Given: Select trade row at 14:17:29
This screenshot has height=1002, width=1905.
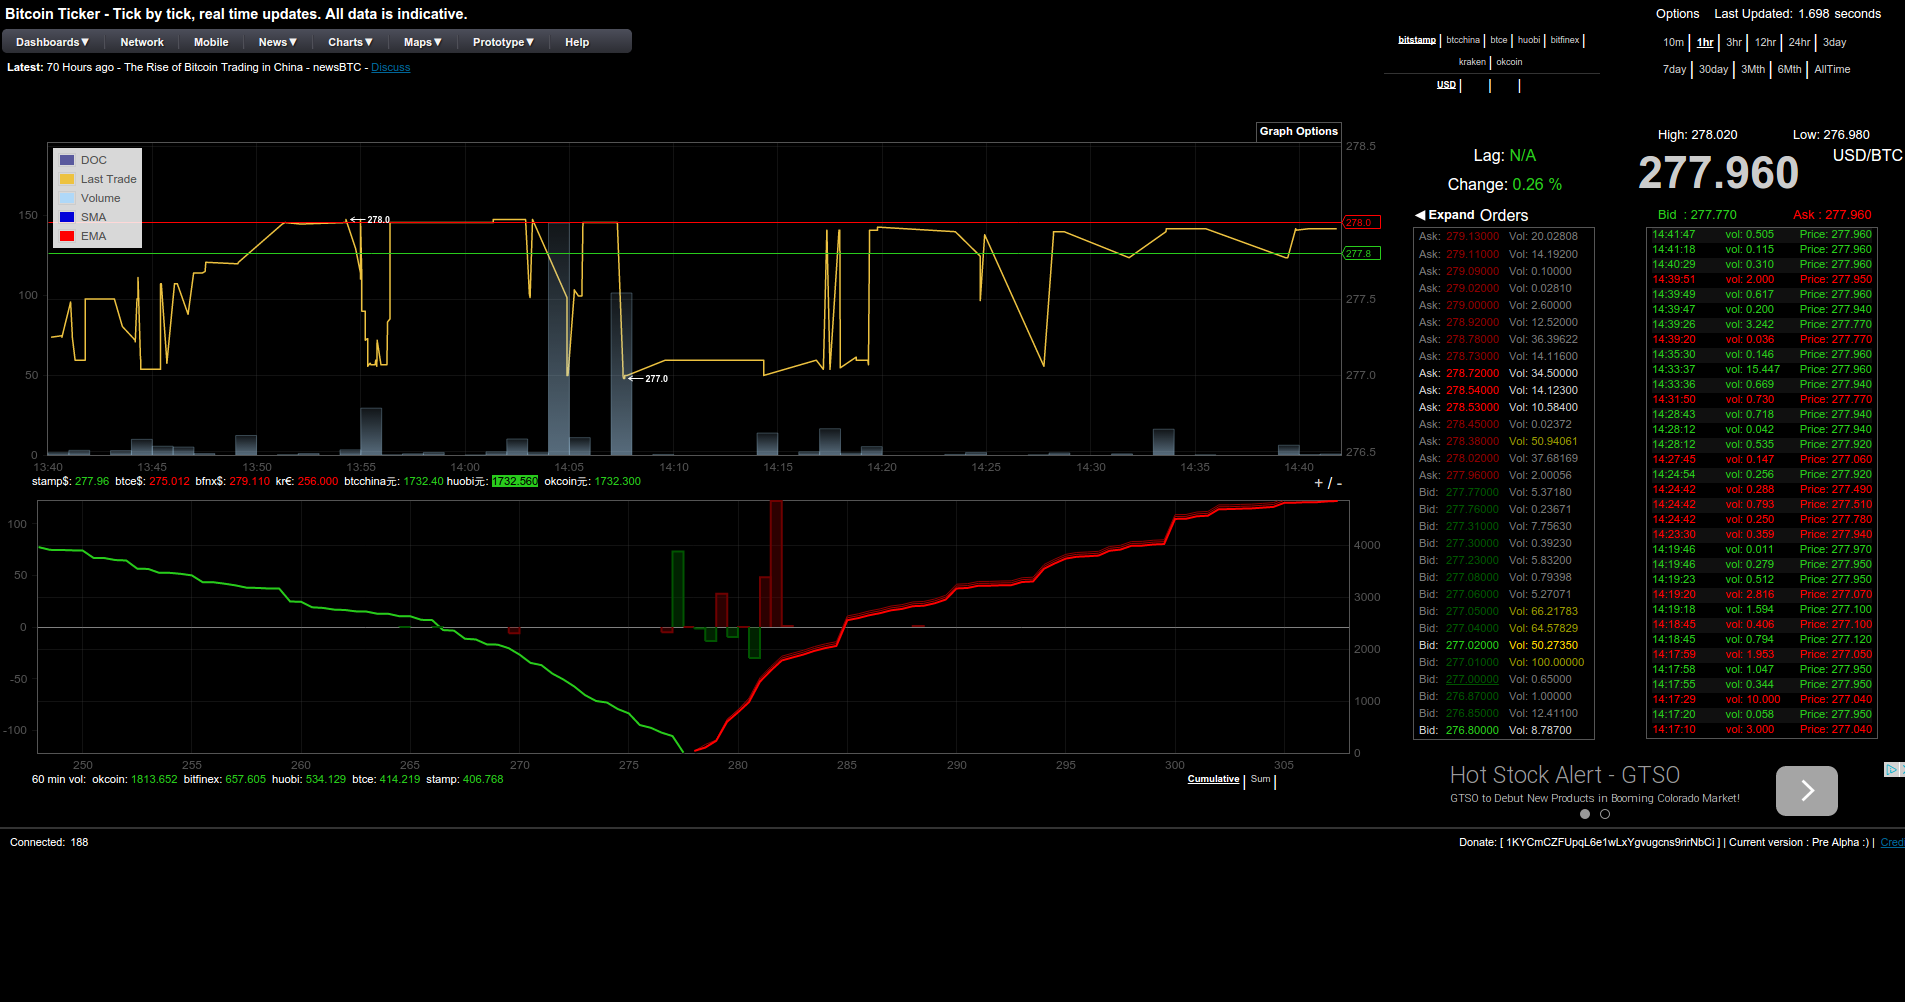Looking at the screenshot, I should [1761, 699].
